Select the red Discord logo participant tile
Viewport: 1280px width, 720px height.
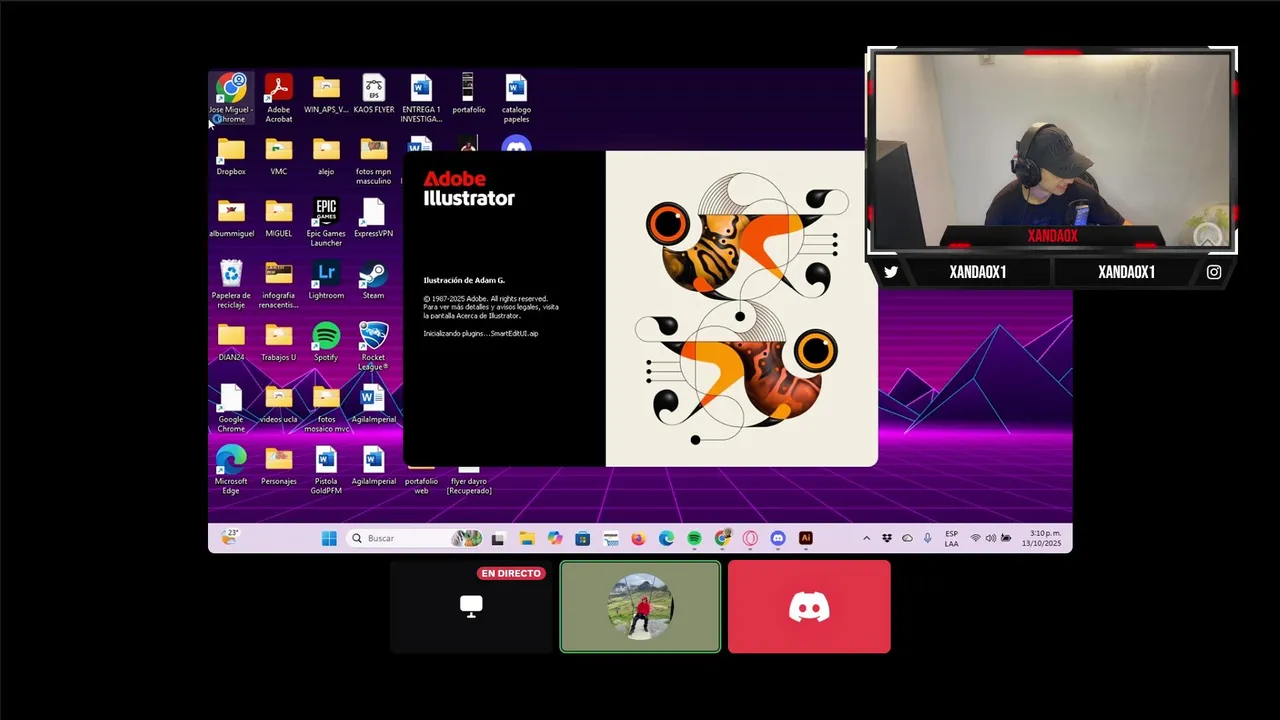pos(809,606)
